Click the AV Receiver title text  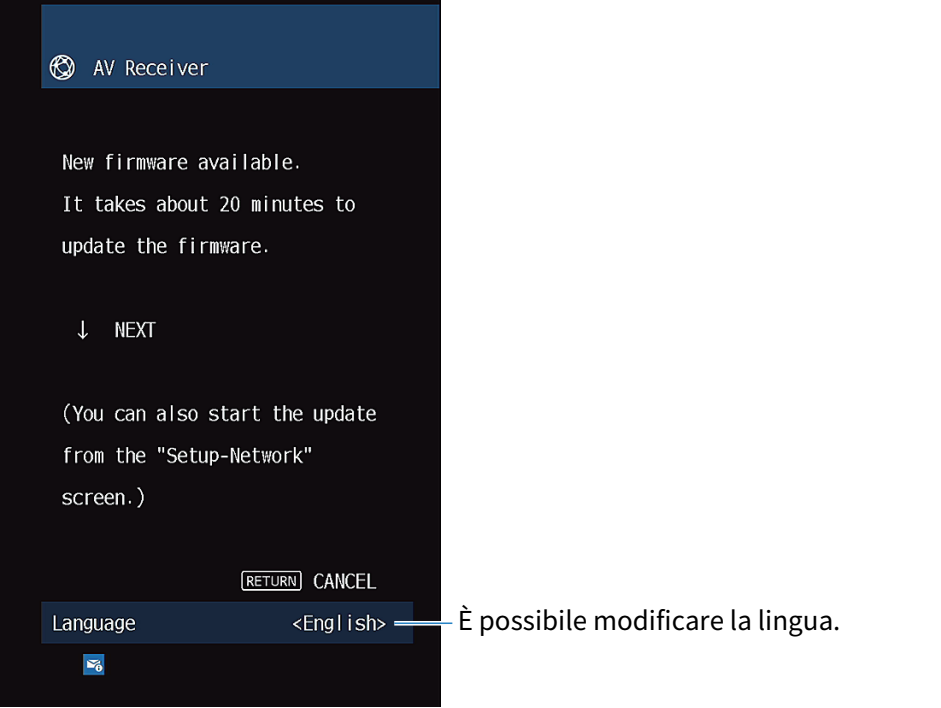(x=150, y=68)
